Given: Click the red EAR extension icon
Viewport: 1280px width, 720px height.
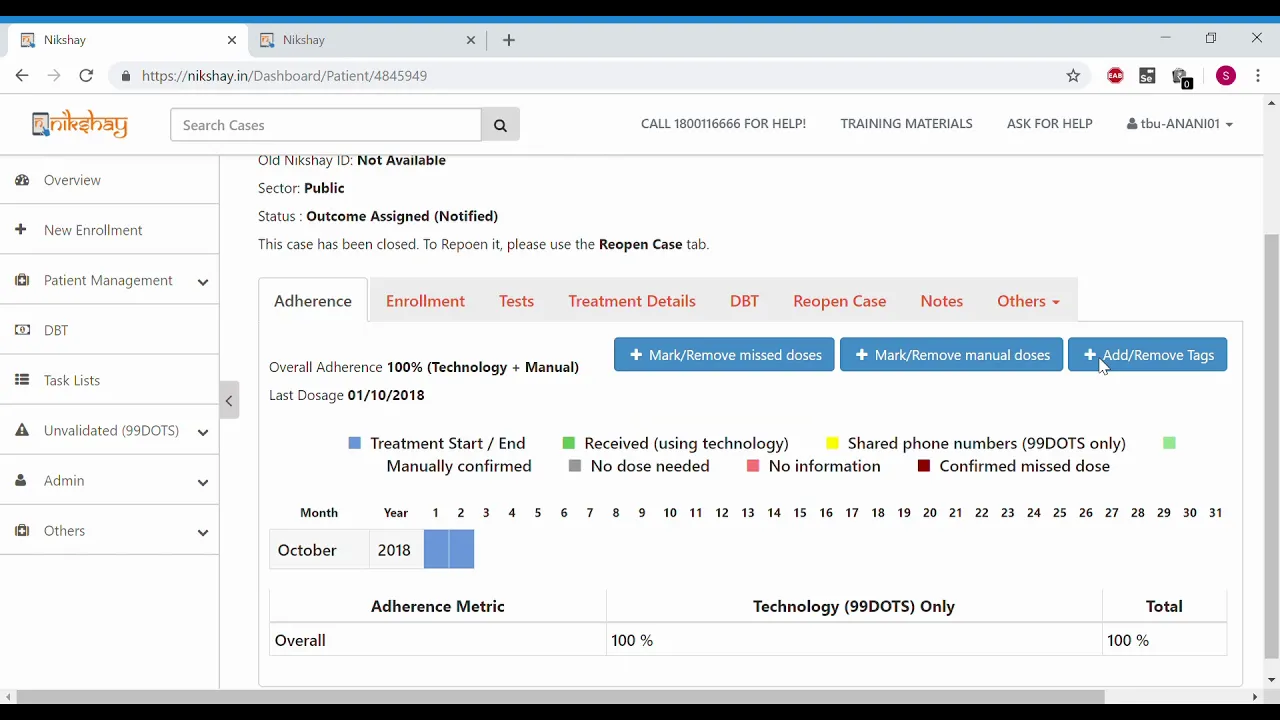Looking at the screenshot, I should pyautogui.click(x=1115, y=76).
